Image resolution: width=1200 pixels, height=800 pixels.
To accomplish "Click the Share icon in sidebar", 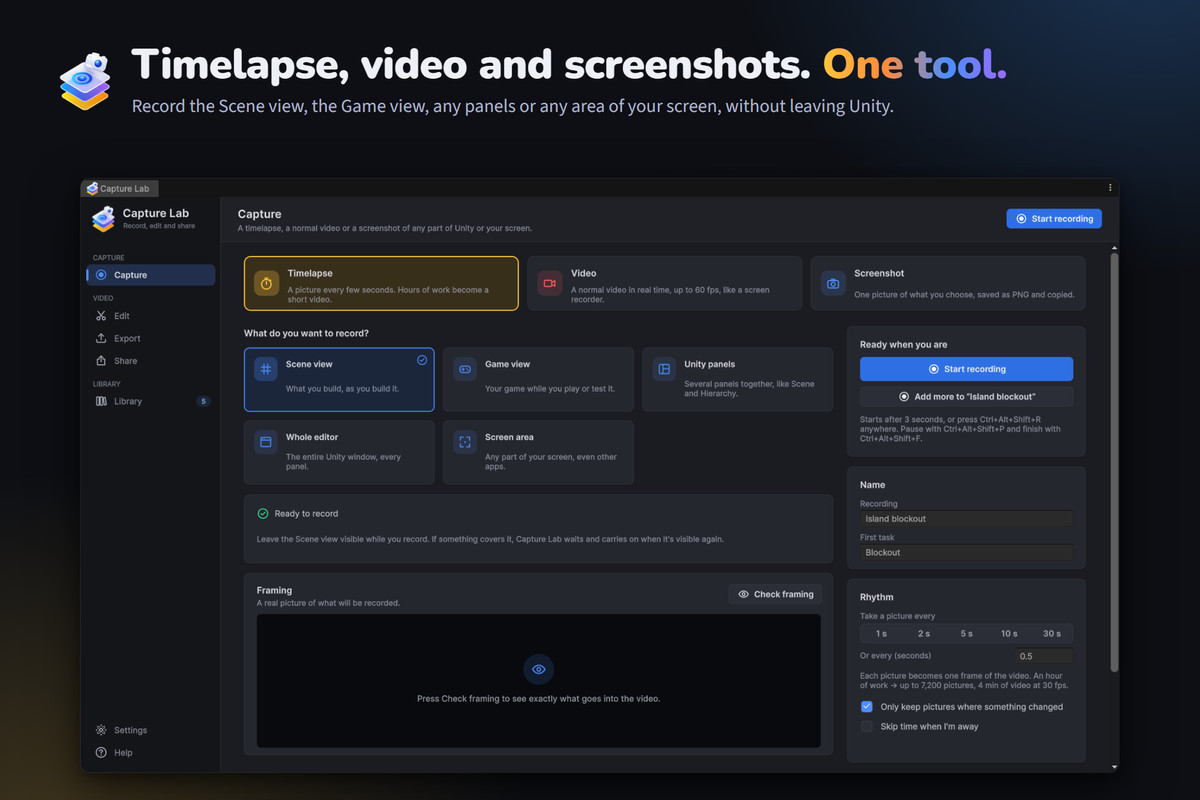I will point(101,361).
